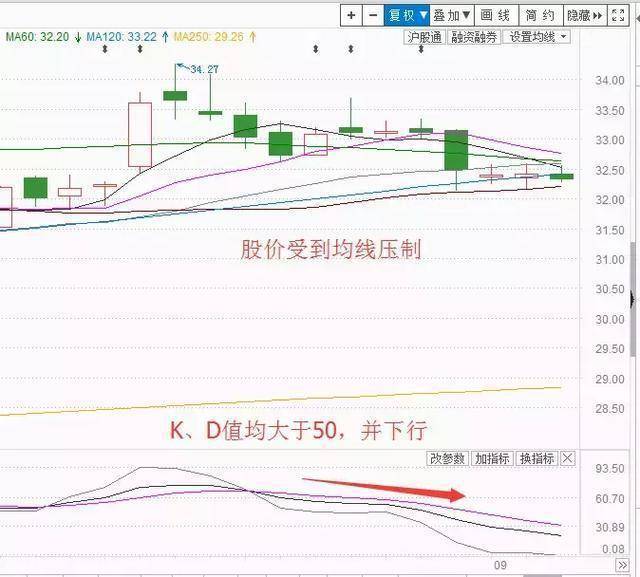Screen dimensions: 640x577
Task: Click the 93.50 KDJ axis label
Action: (x=610, y=468)
